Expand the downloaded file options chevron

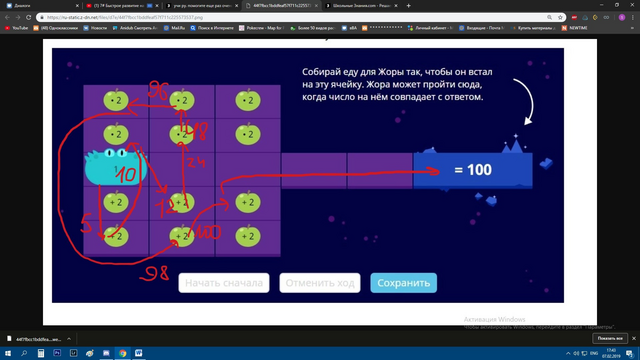pos(69,339)
